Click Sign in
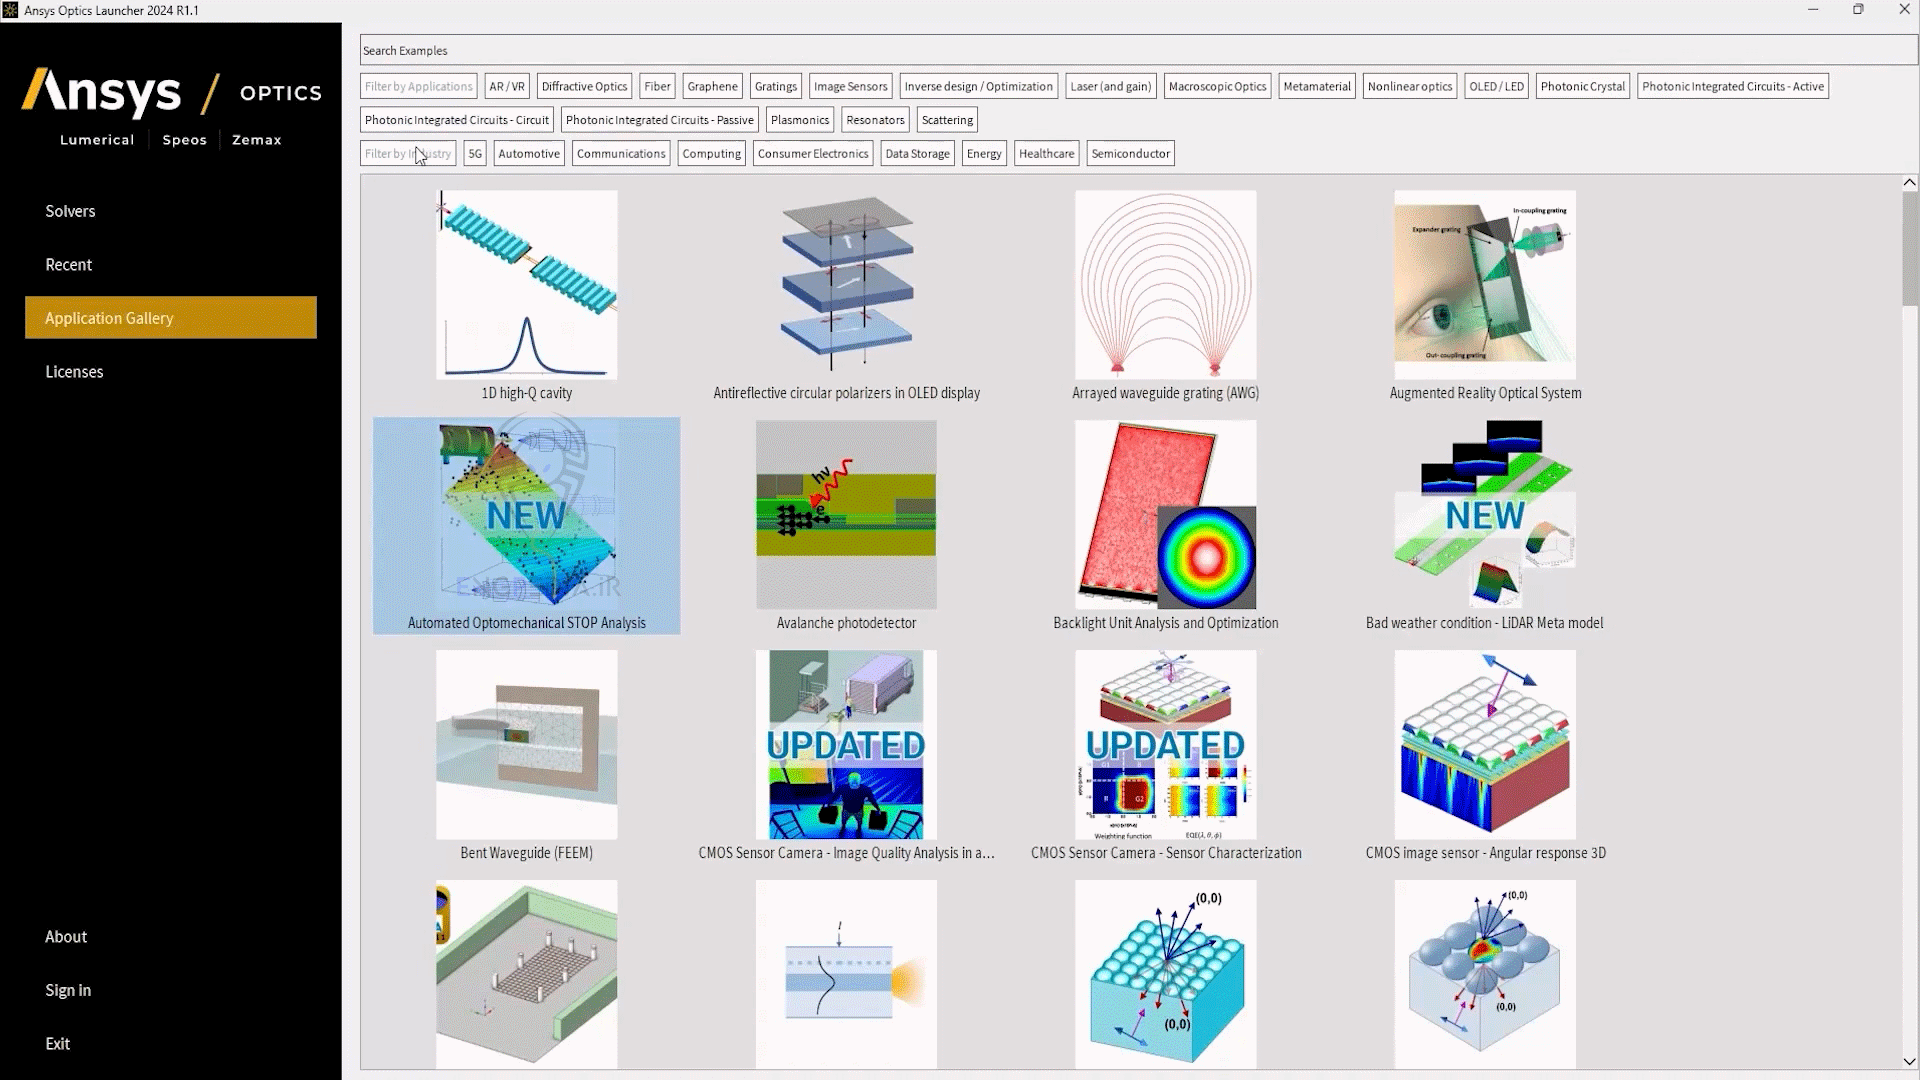The image size is (1920, 1080). 68,989
